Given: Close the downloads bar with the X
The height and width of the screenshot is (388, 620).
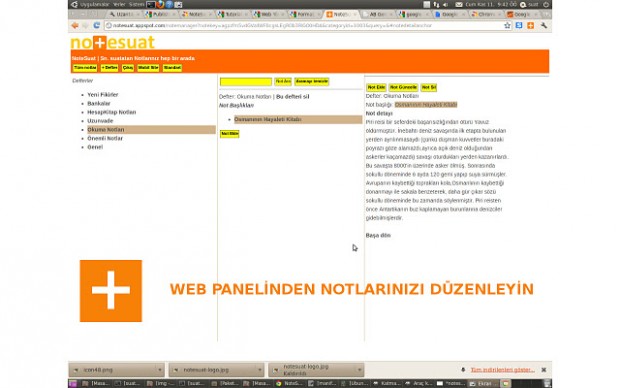Looking at the screenshot, I should coord(544,370).
